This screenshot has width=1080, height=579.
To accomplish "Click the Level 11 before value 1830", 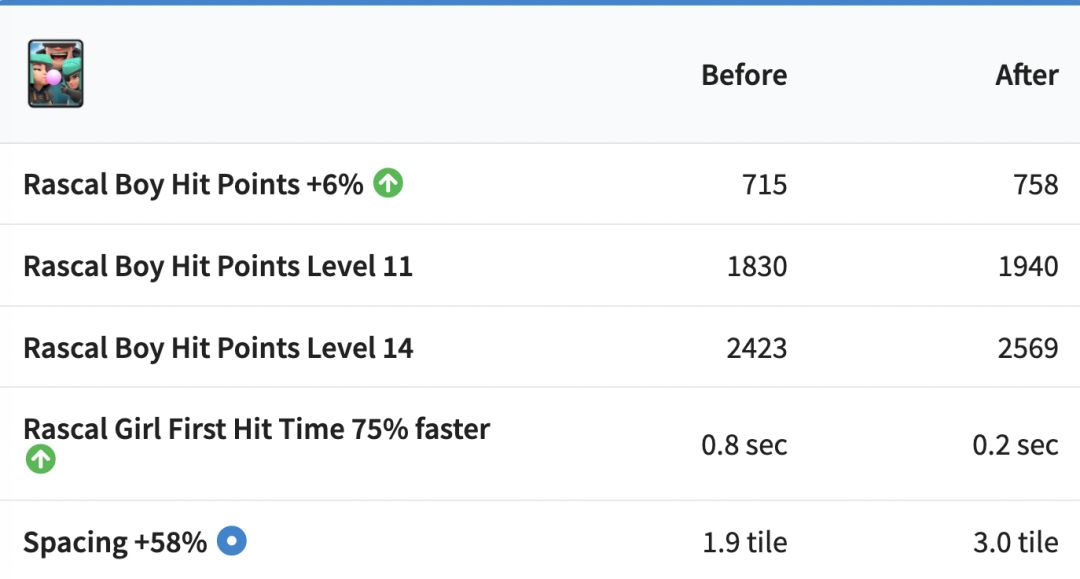I will pyautogui.click(x=757, y=267).
